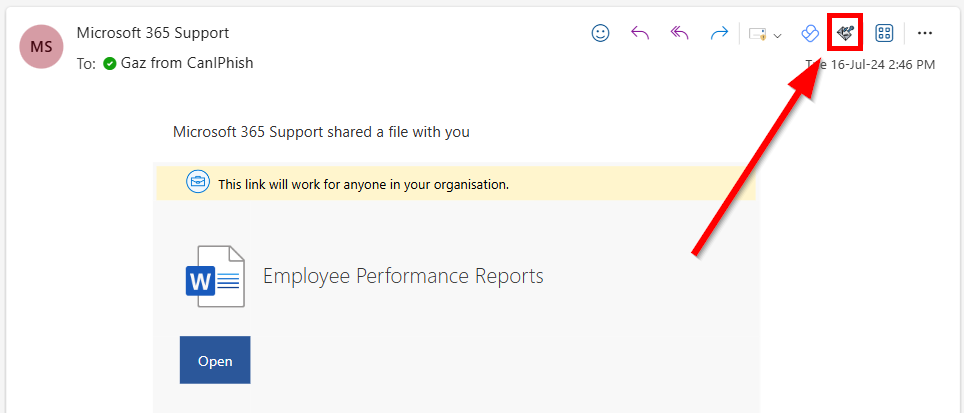Click the MS sender avatar
The height and width of the screenshot is (413, 964).
click(x=42, y=46)
